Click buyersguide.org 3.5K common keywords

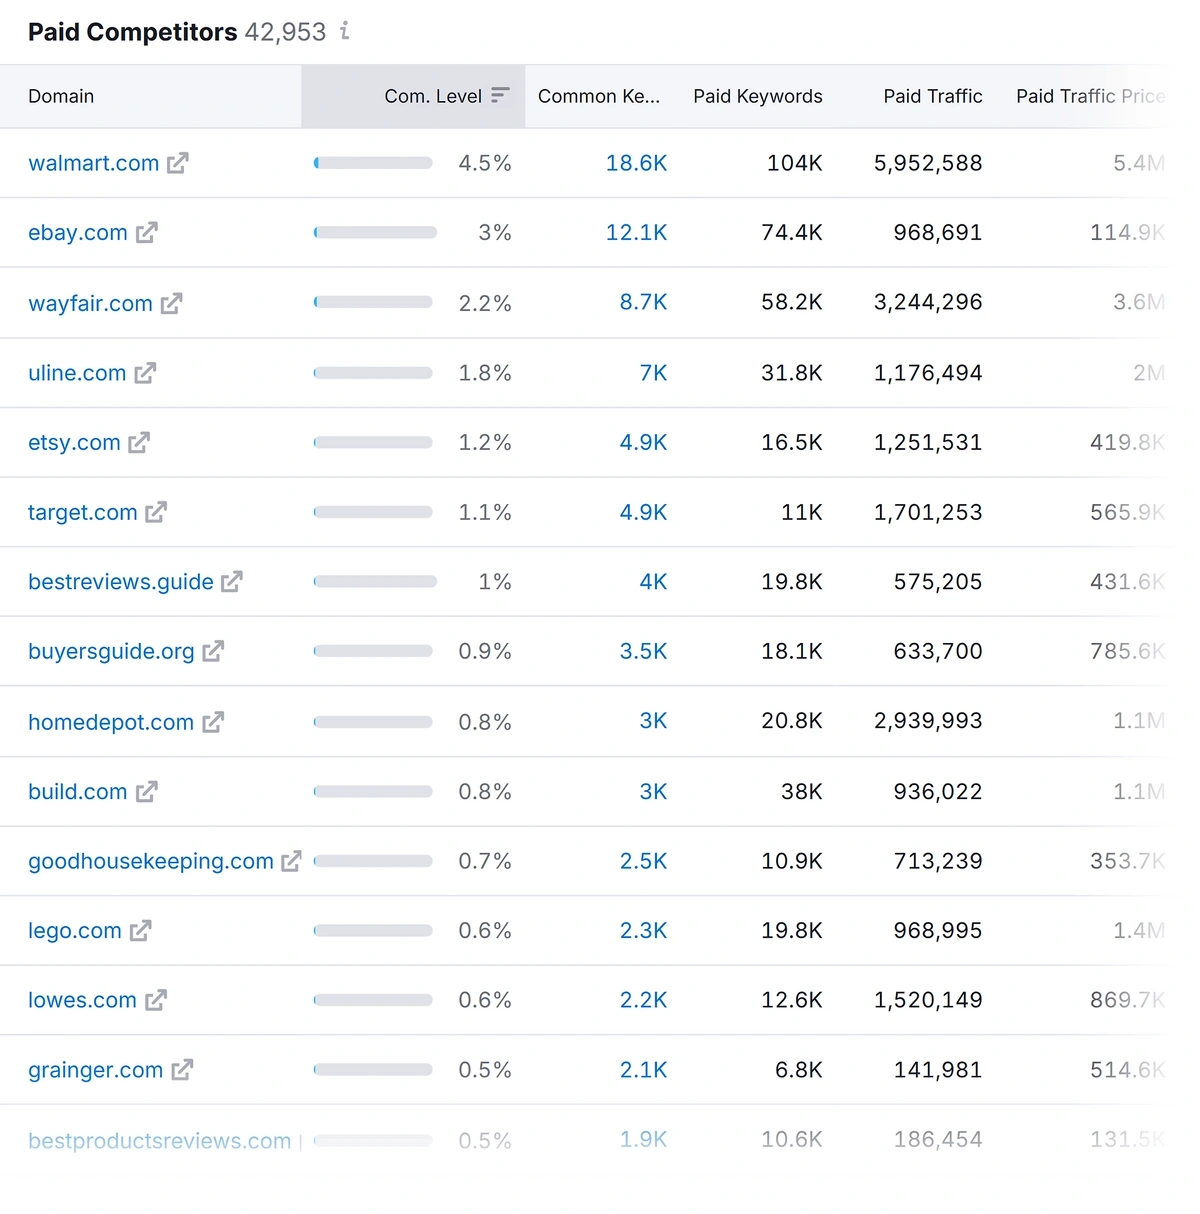pyautogui.click(x=643, y=651)
